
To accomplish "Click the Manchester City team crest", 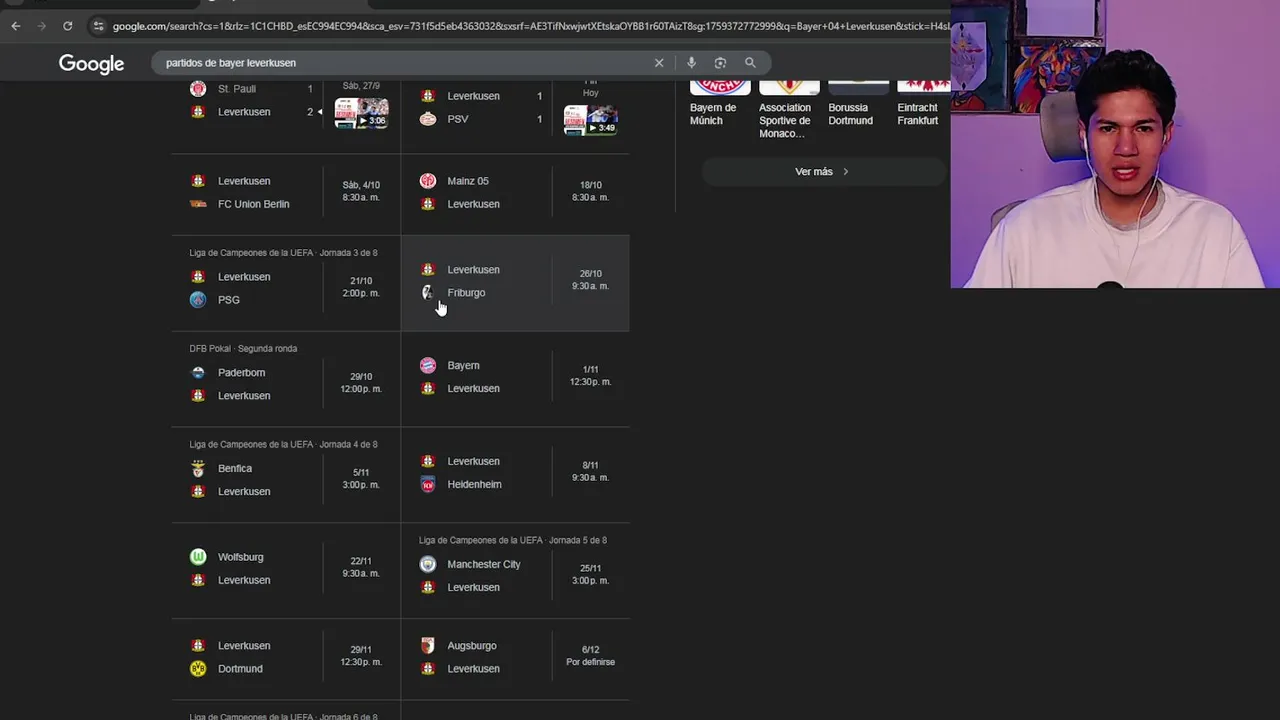I will tap(428, 565).
